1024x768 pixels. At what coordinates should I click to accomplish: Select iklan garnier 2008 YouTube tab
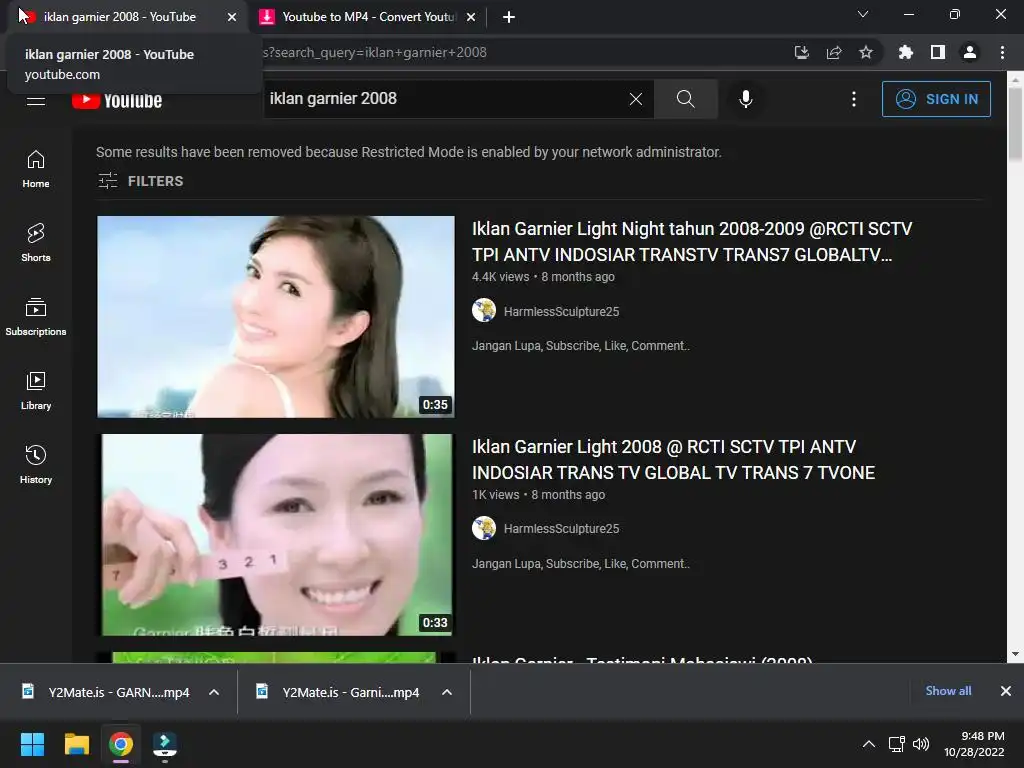click(x=124, y=17)
